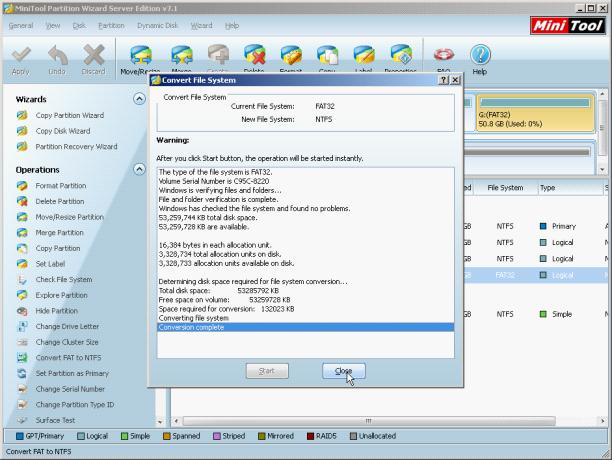
Task: Collapse the Wizards panel section
Action: [139, 99]
